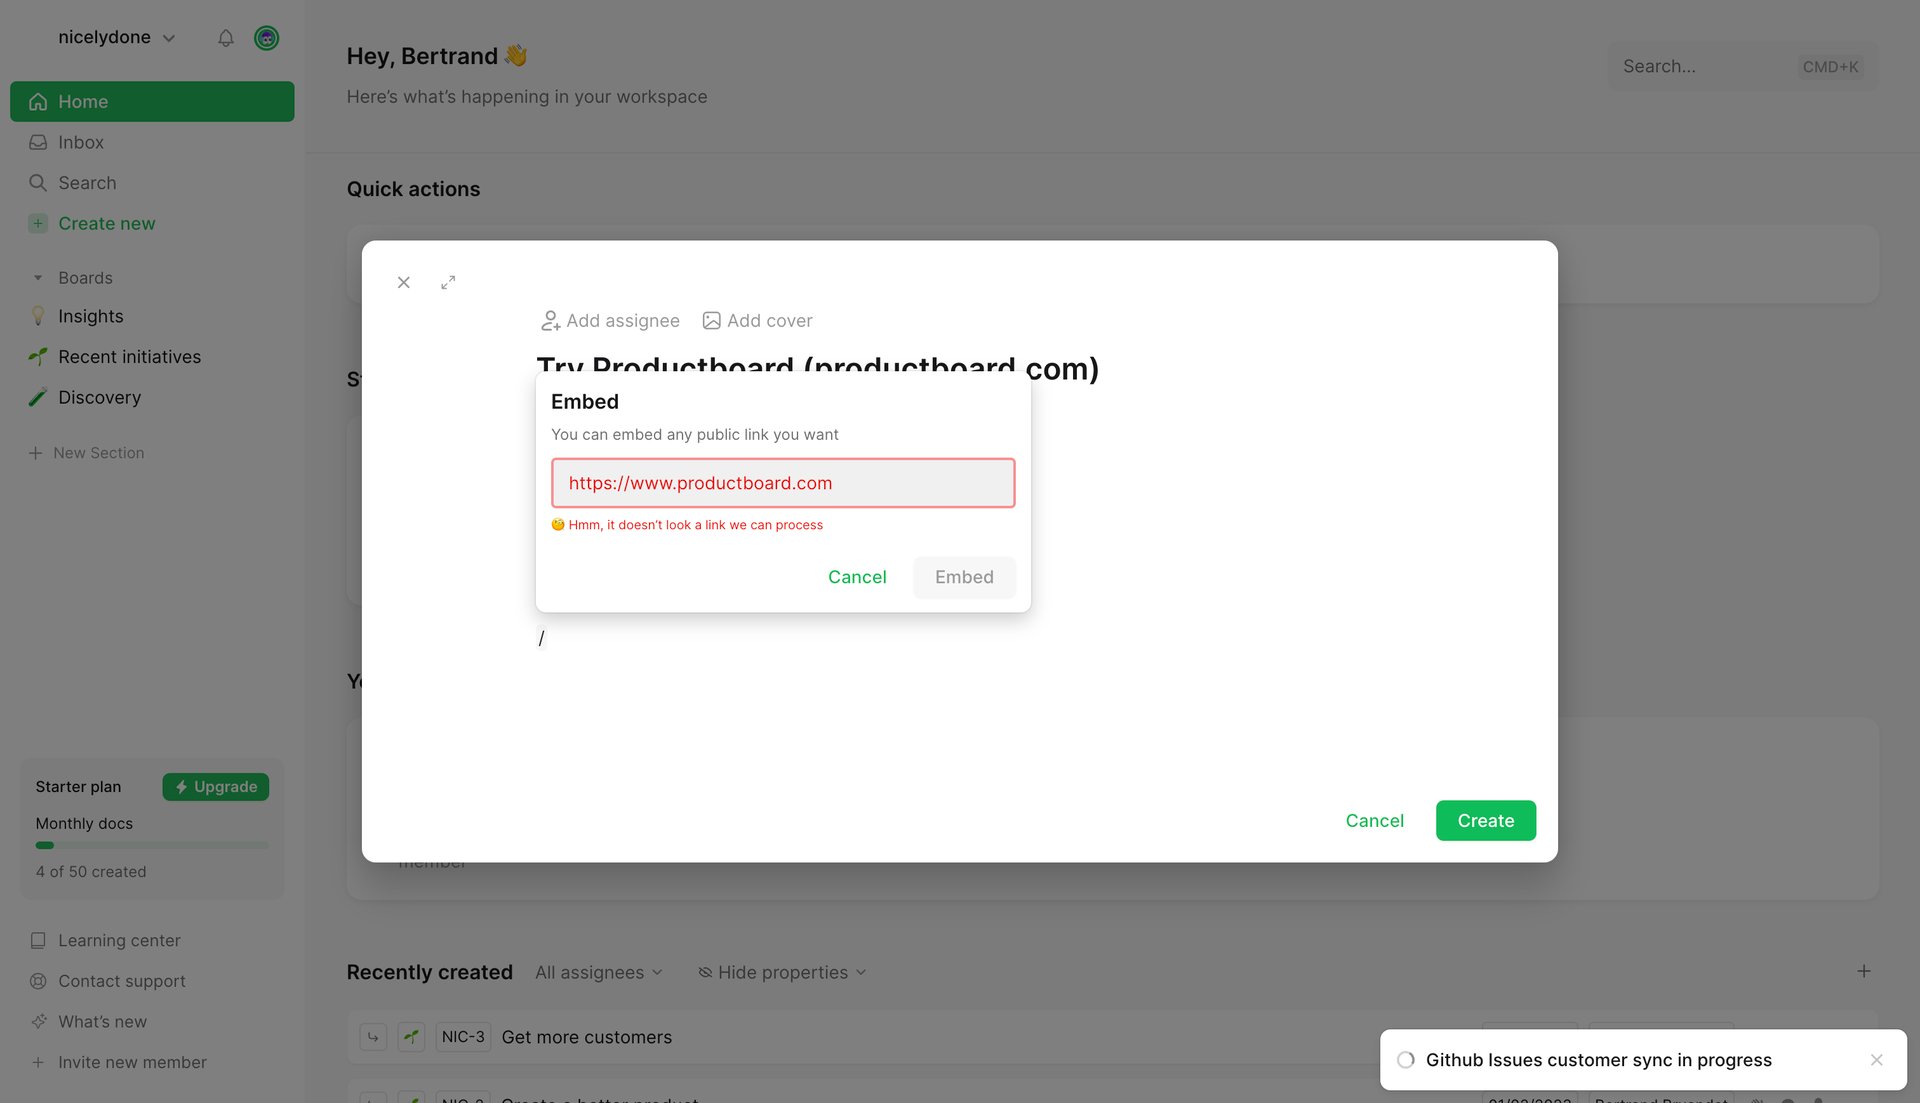Open the Search magnifier in sidebar
The image size is (1920, 1103).
38,182
